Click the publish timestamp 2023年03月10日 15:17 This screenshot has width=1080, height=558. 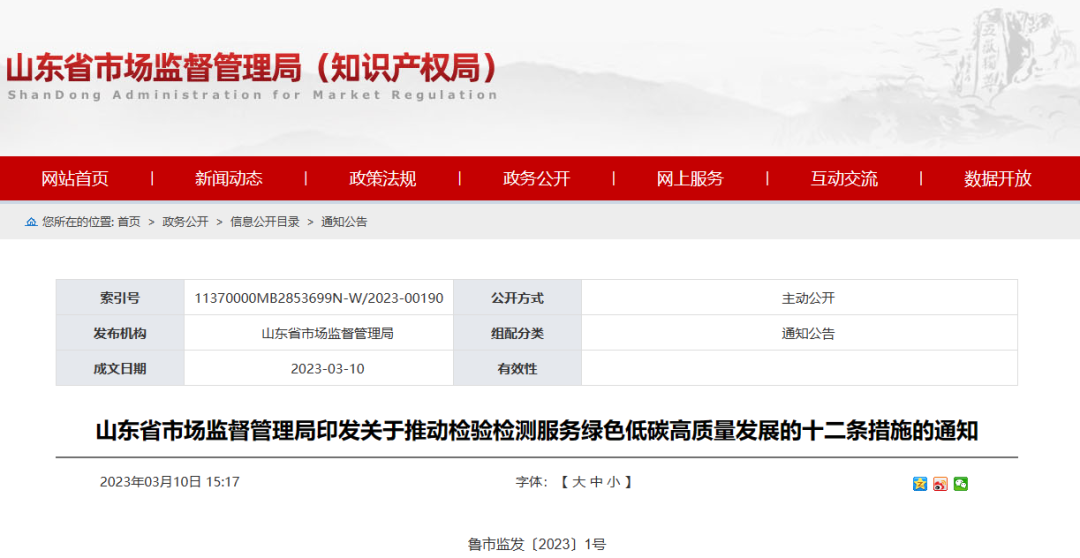[169, 482]
